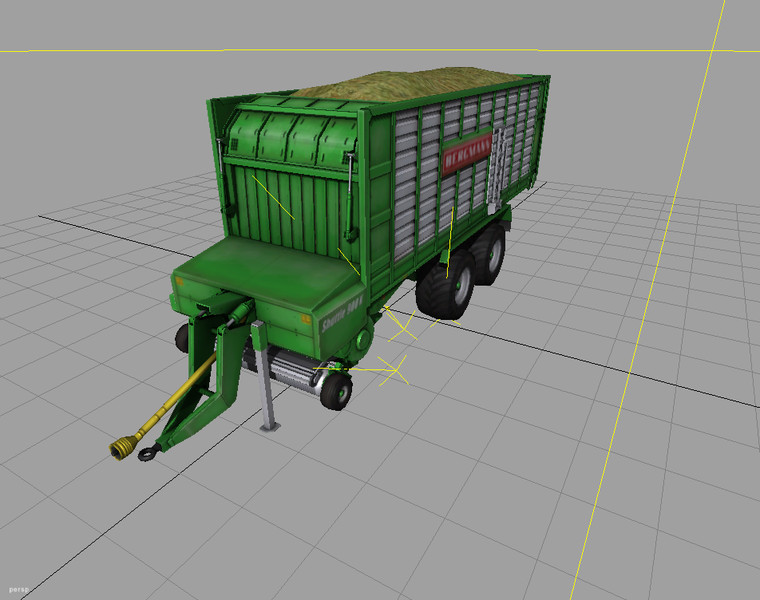The width and height of the screenshot is (760, 600).
Task: Click the persp camera label
Action: 19,589
